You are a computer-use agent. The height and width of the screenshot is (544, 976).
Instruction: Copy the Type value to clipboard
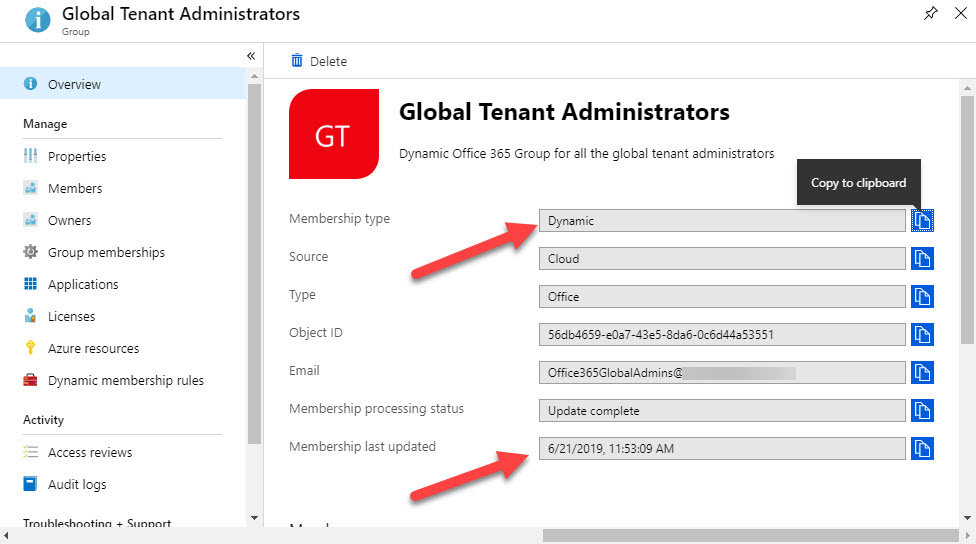[x=922, y=297]
